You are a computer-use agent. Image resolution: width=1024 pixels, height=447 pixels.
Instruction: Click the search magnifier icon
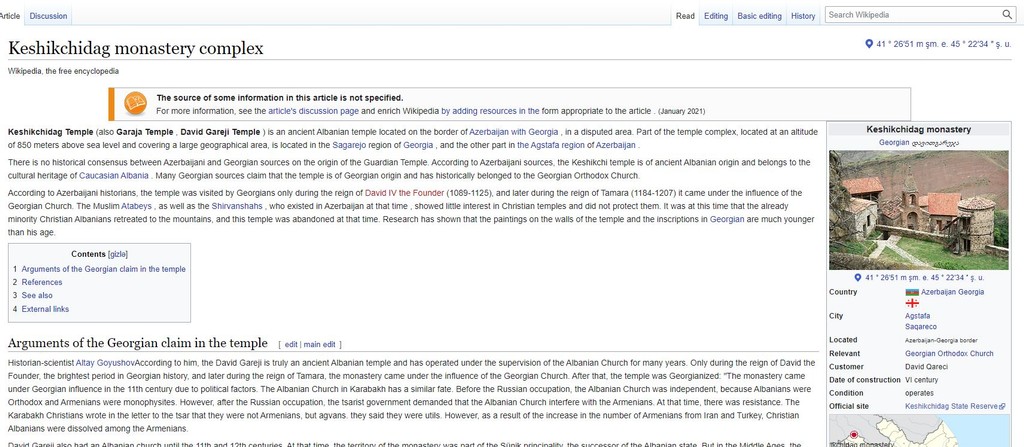click(x=1007, y=14)
